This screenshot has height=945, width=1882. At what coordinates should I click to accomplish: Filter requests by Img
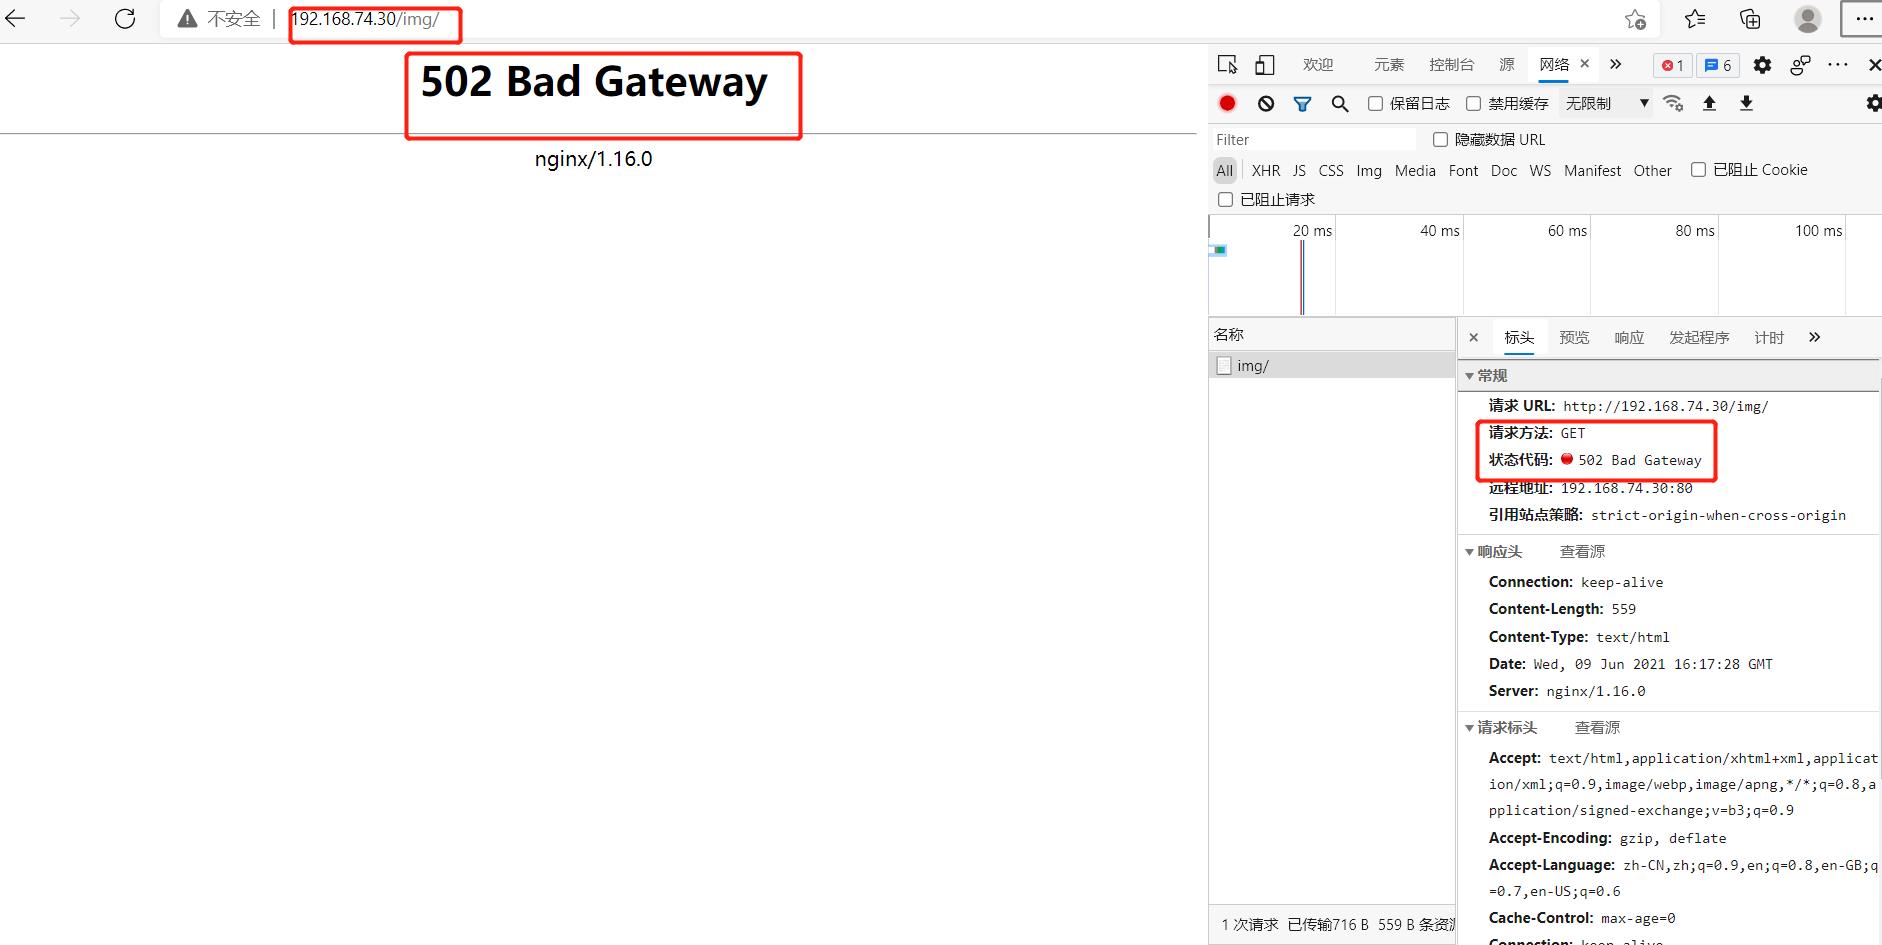1369,170
